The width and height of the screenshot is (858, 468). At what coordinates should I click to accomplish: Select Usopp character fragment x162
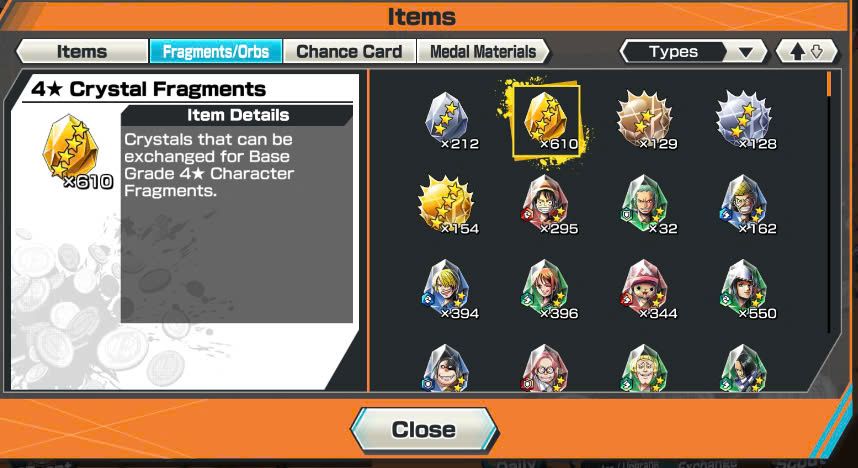tap(745, 205)
